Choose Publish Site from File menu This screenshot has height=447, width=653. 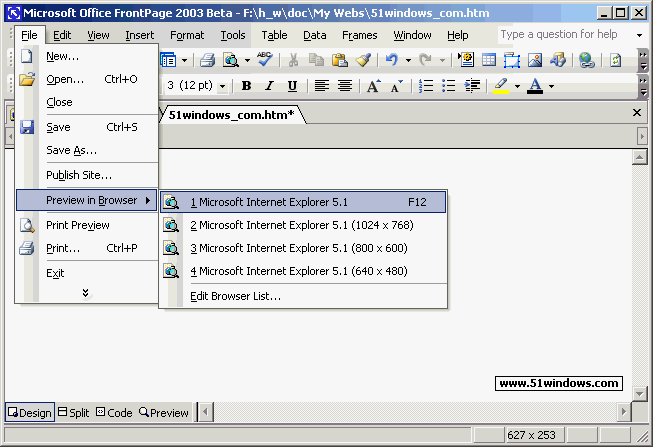[79, 175]
